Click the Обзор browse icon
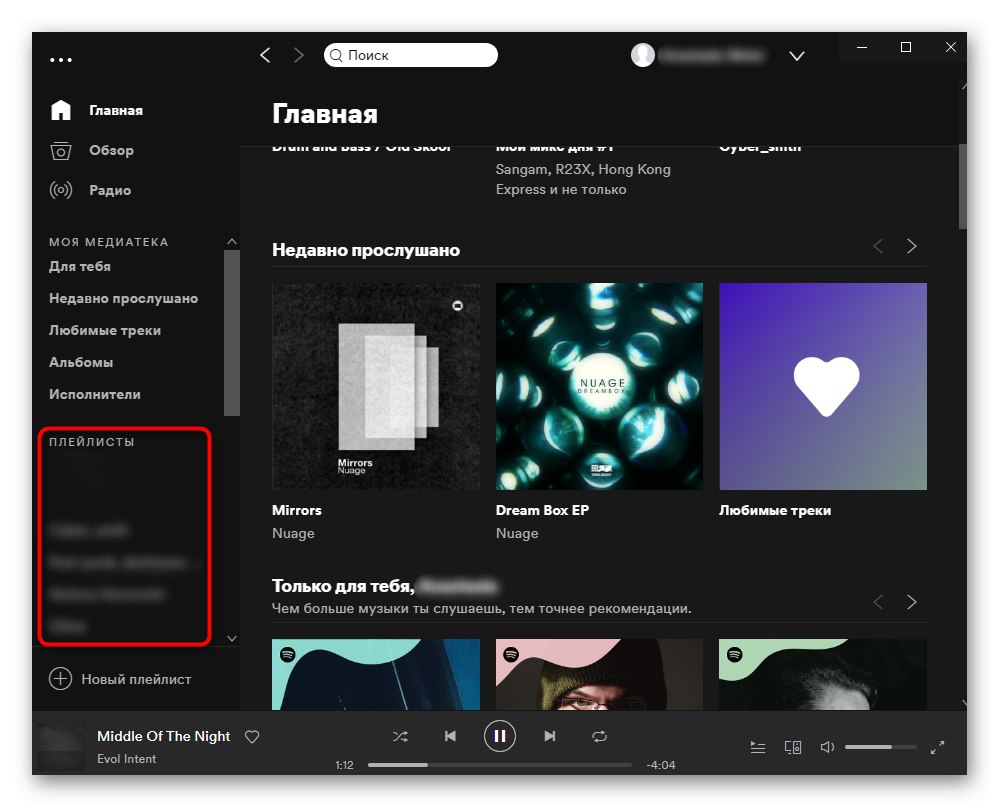The width and height of the screenshot is (999, 807). pyautogui.click(x=61, y=151)
